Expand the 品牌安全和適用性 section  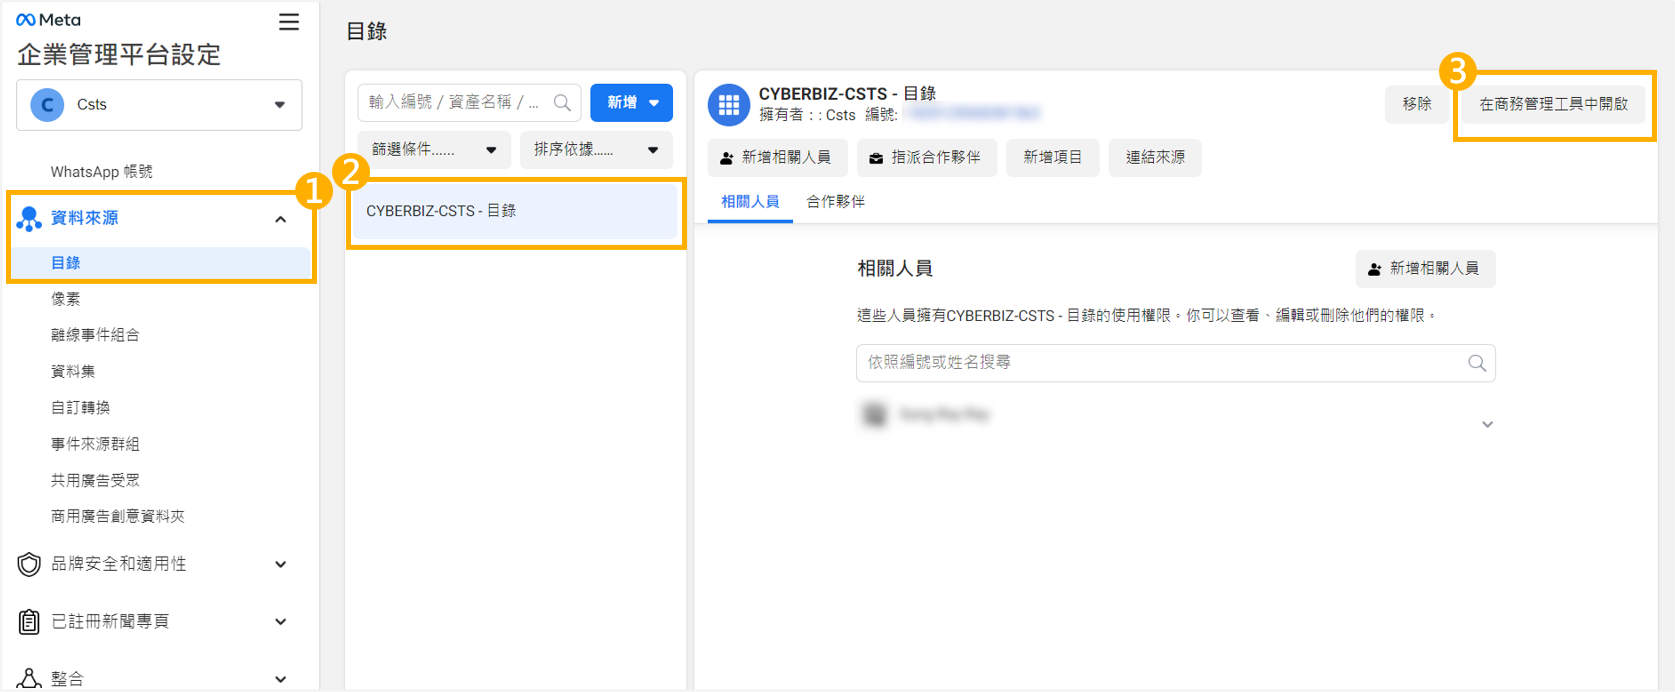(x=281, y=564)
